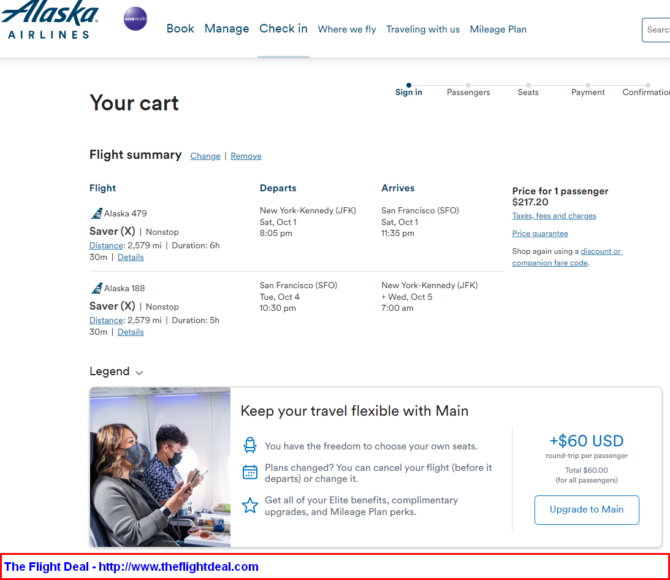Open Distance link for Alaska 188
Viewport: 670px width, 580px height.
pyautogui.click(x=106, y=320)
